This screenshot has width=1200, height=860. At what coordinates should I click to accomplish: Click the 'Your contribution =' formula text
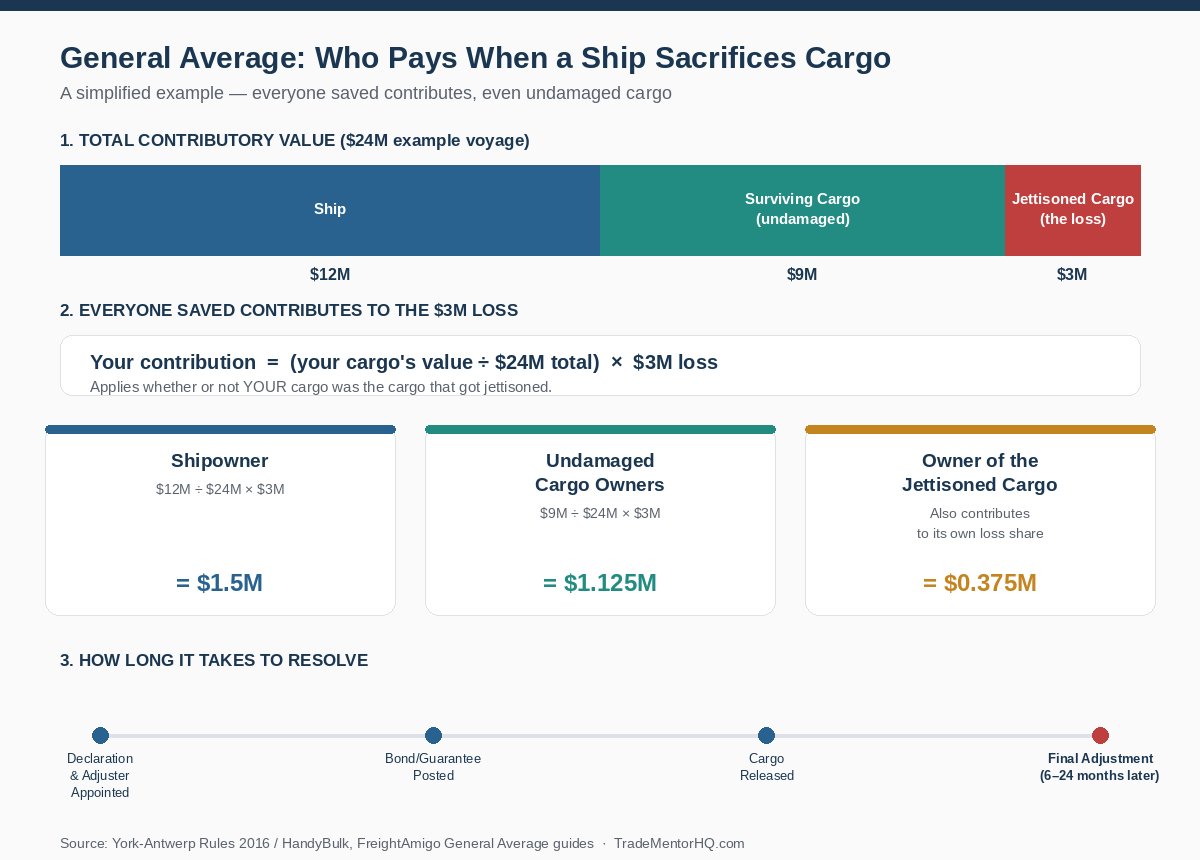click(x=404, y=362)
